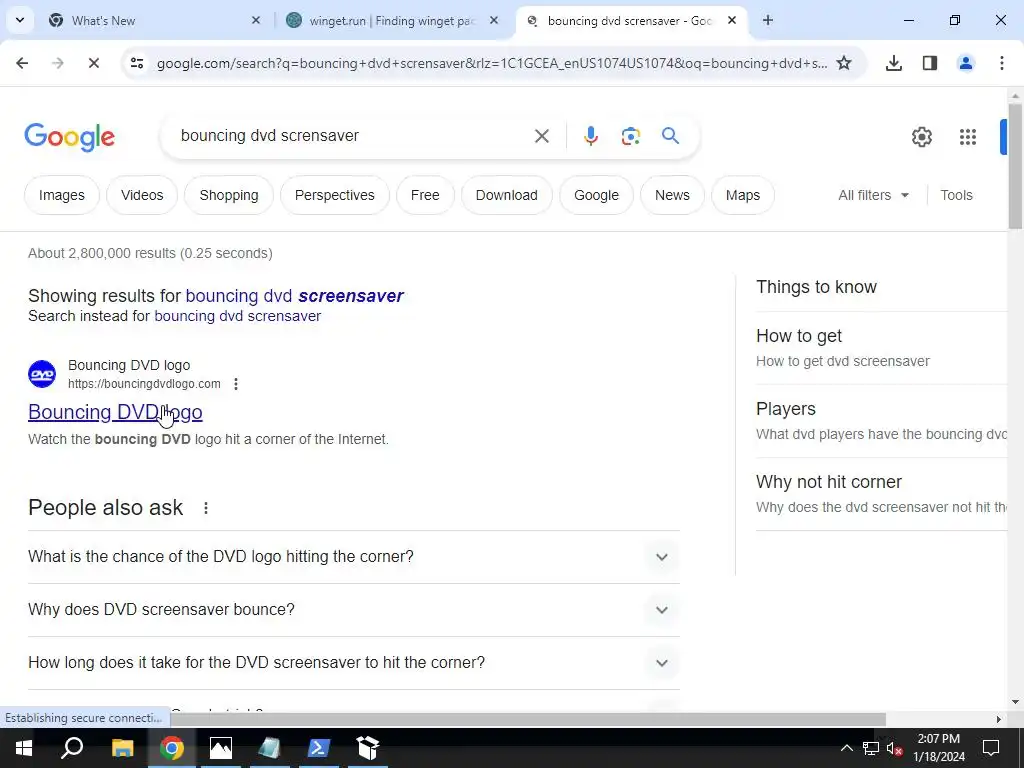The height and width of the screenshot is (768, 1024).
Task: Stop loading the page
Action: 93,63
